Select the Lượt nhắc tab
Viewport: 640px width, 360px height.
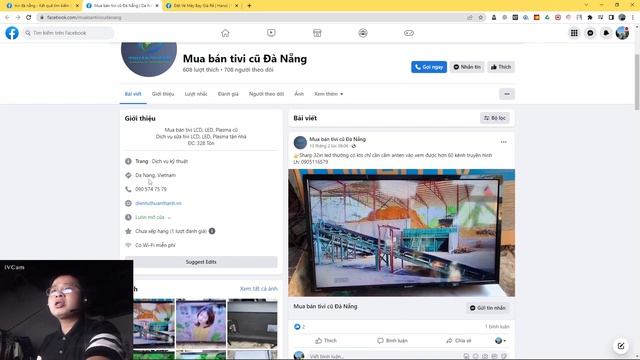tap(196, 94)
